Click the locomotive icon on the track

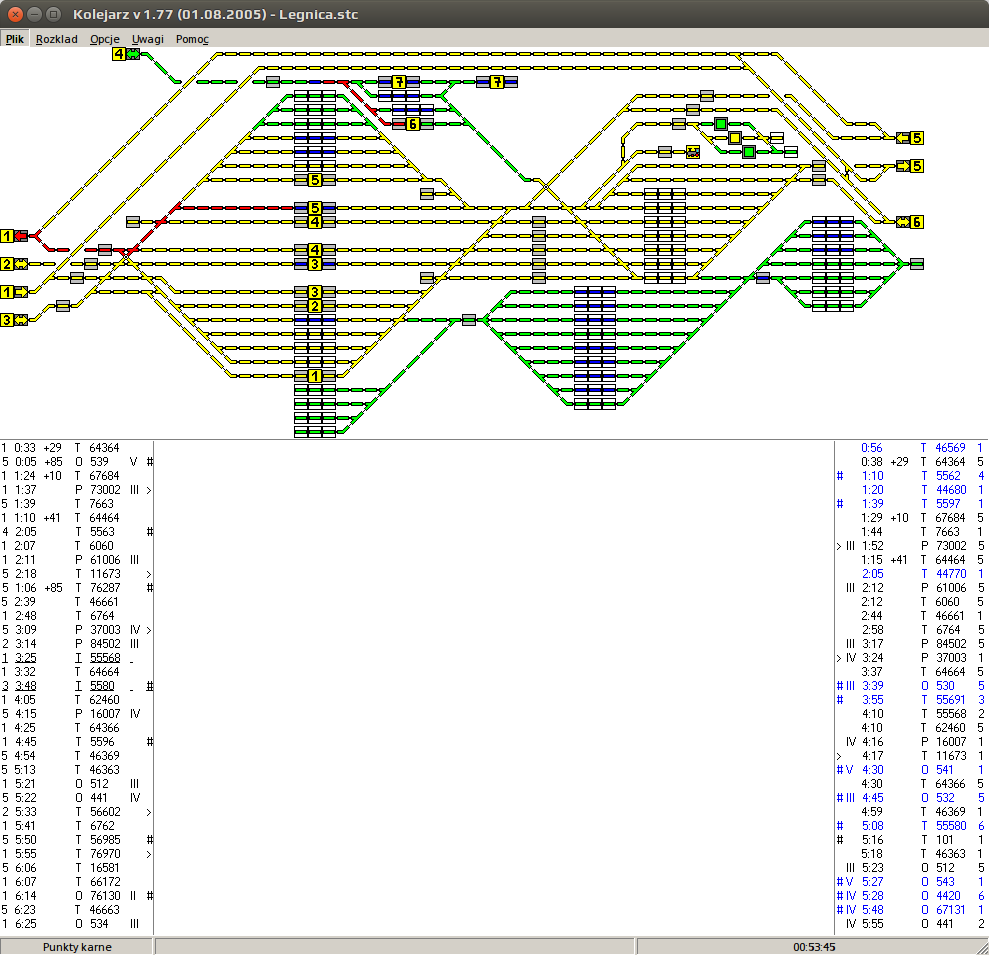(x=693, y=151)
